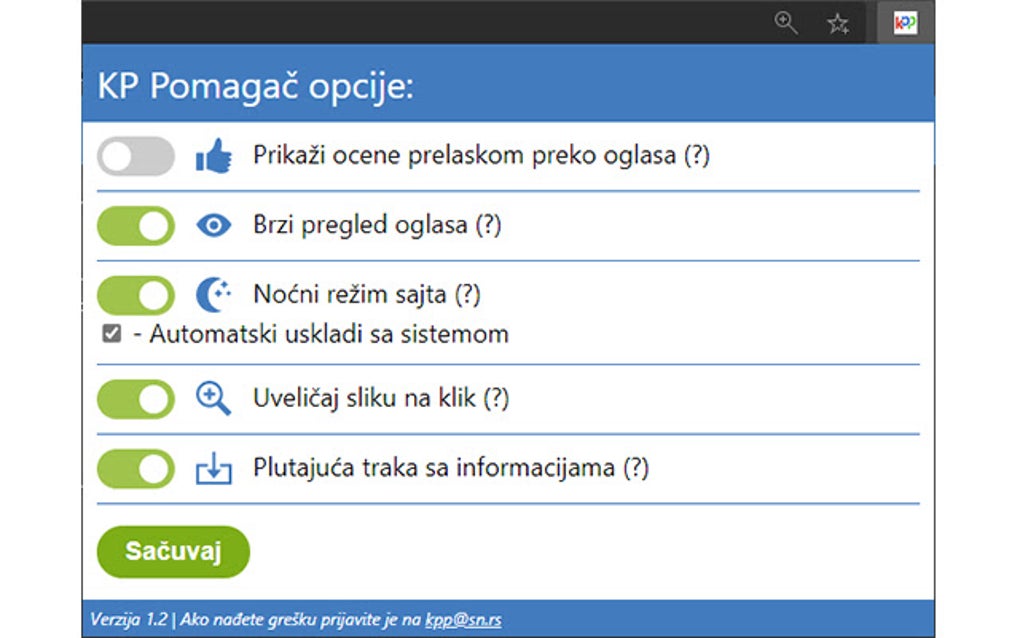Click the (?) help beside Brzi pregled oglasa

pos(488,226)
